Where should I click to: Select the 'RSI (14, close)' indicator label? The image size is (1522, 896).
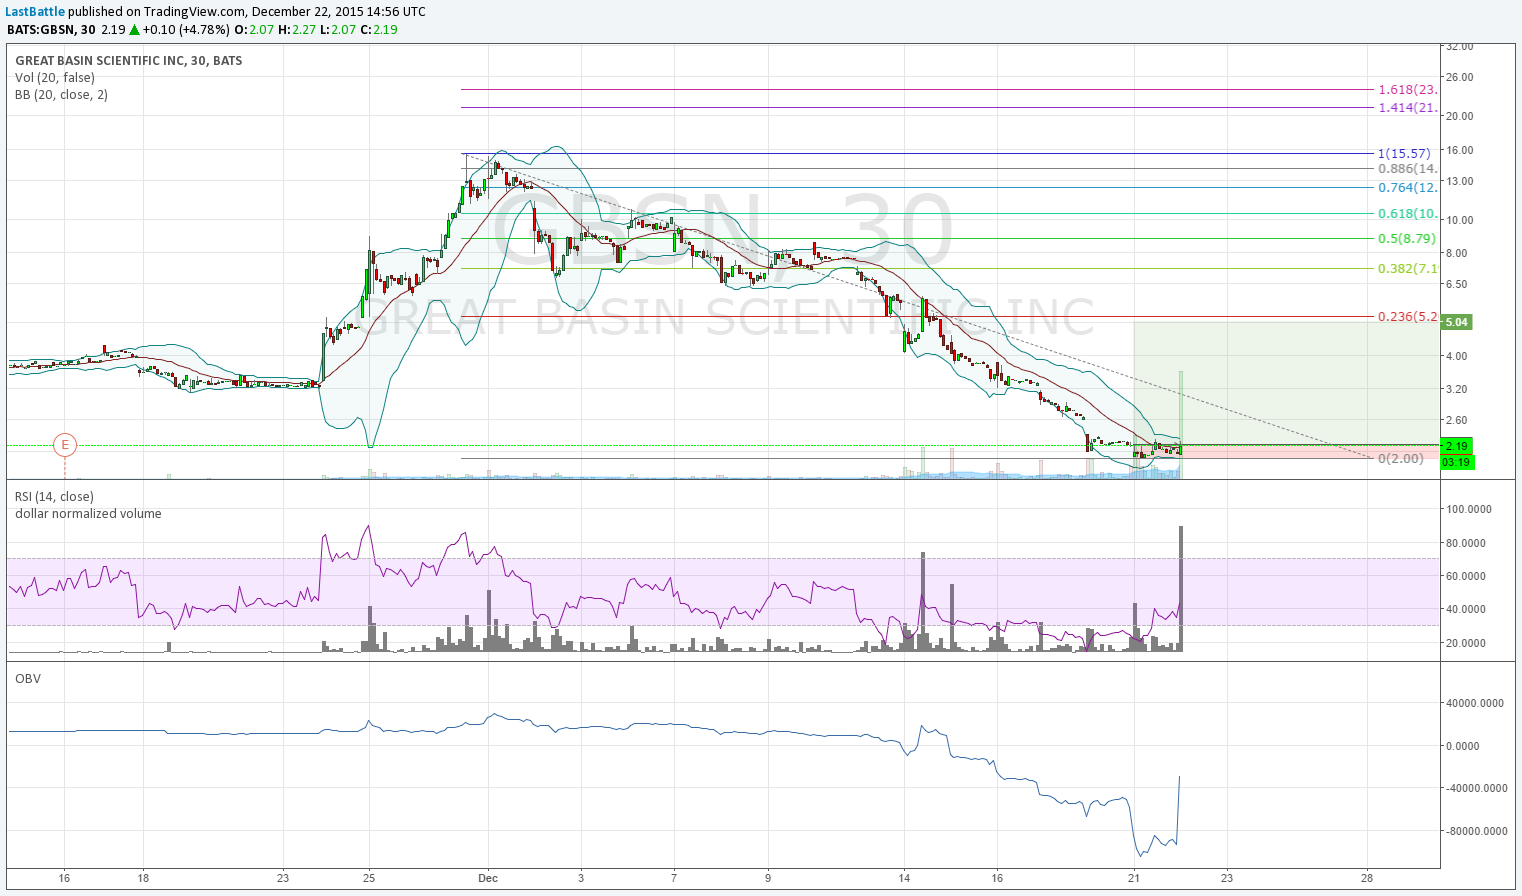[55, 497]
